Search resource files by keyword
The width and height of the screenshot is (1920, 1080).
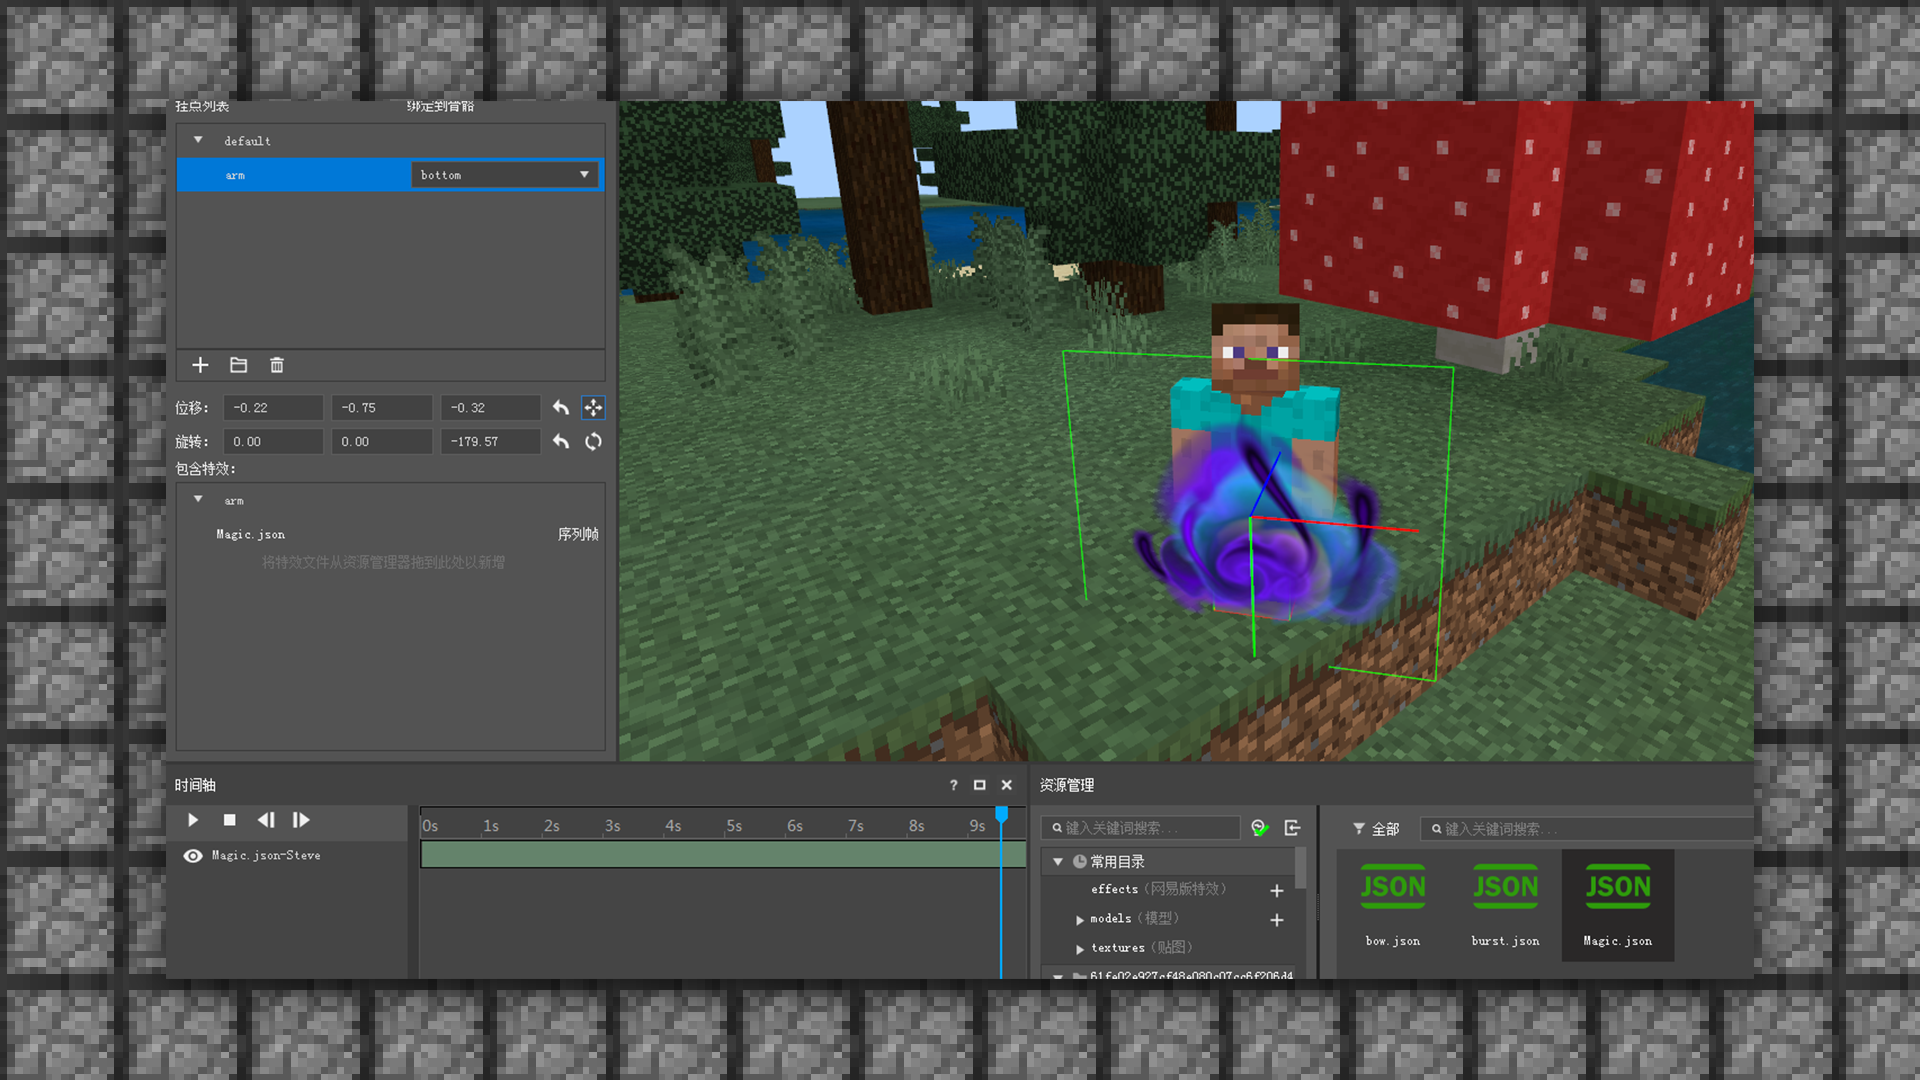click(x=1586, y=829)
